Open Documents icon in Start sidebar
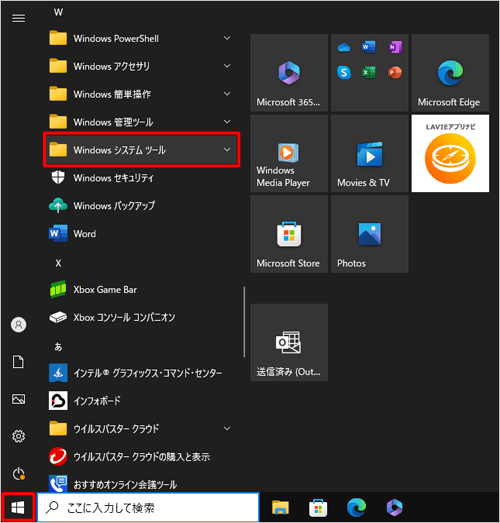Viewport: 500px width, 523px height. (x=18, y=362)
